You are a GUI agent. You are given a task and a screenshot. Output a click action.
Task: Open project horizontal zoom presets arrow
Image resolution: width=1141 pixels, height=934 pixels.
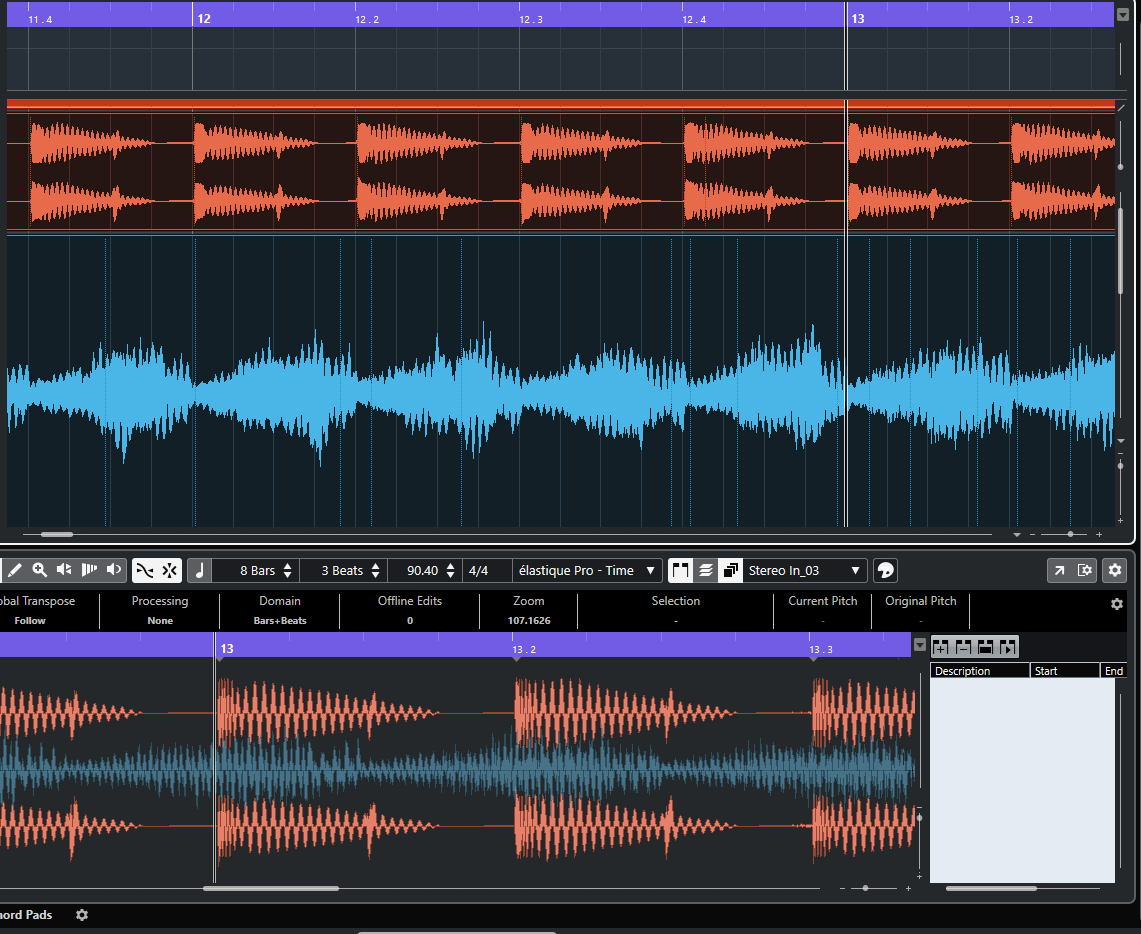(1017, 535)
